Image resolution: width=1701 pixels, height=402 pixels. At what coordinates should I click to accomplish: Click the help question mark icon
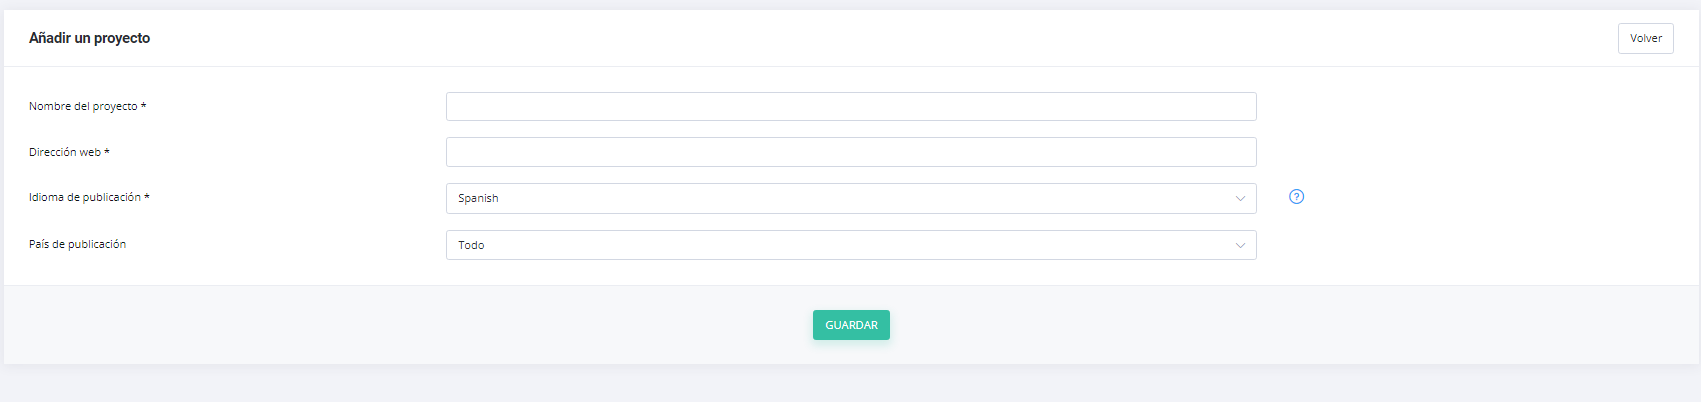[x=1296, y=197]
